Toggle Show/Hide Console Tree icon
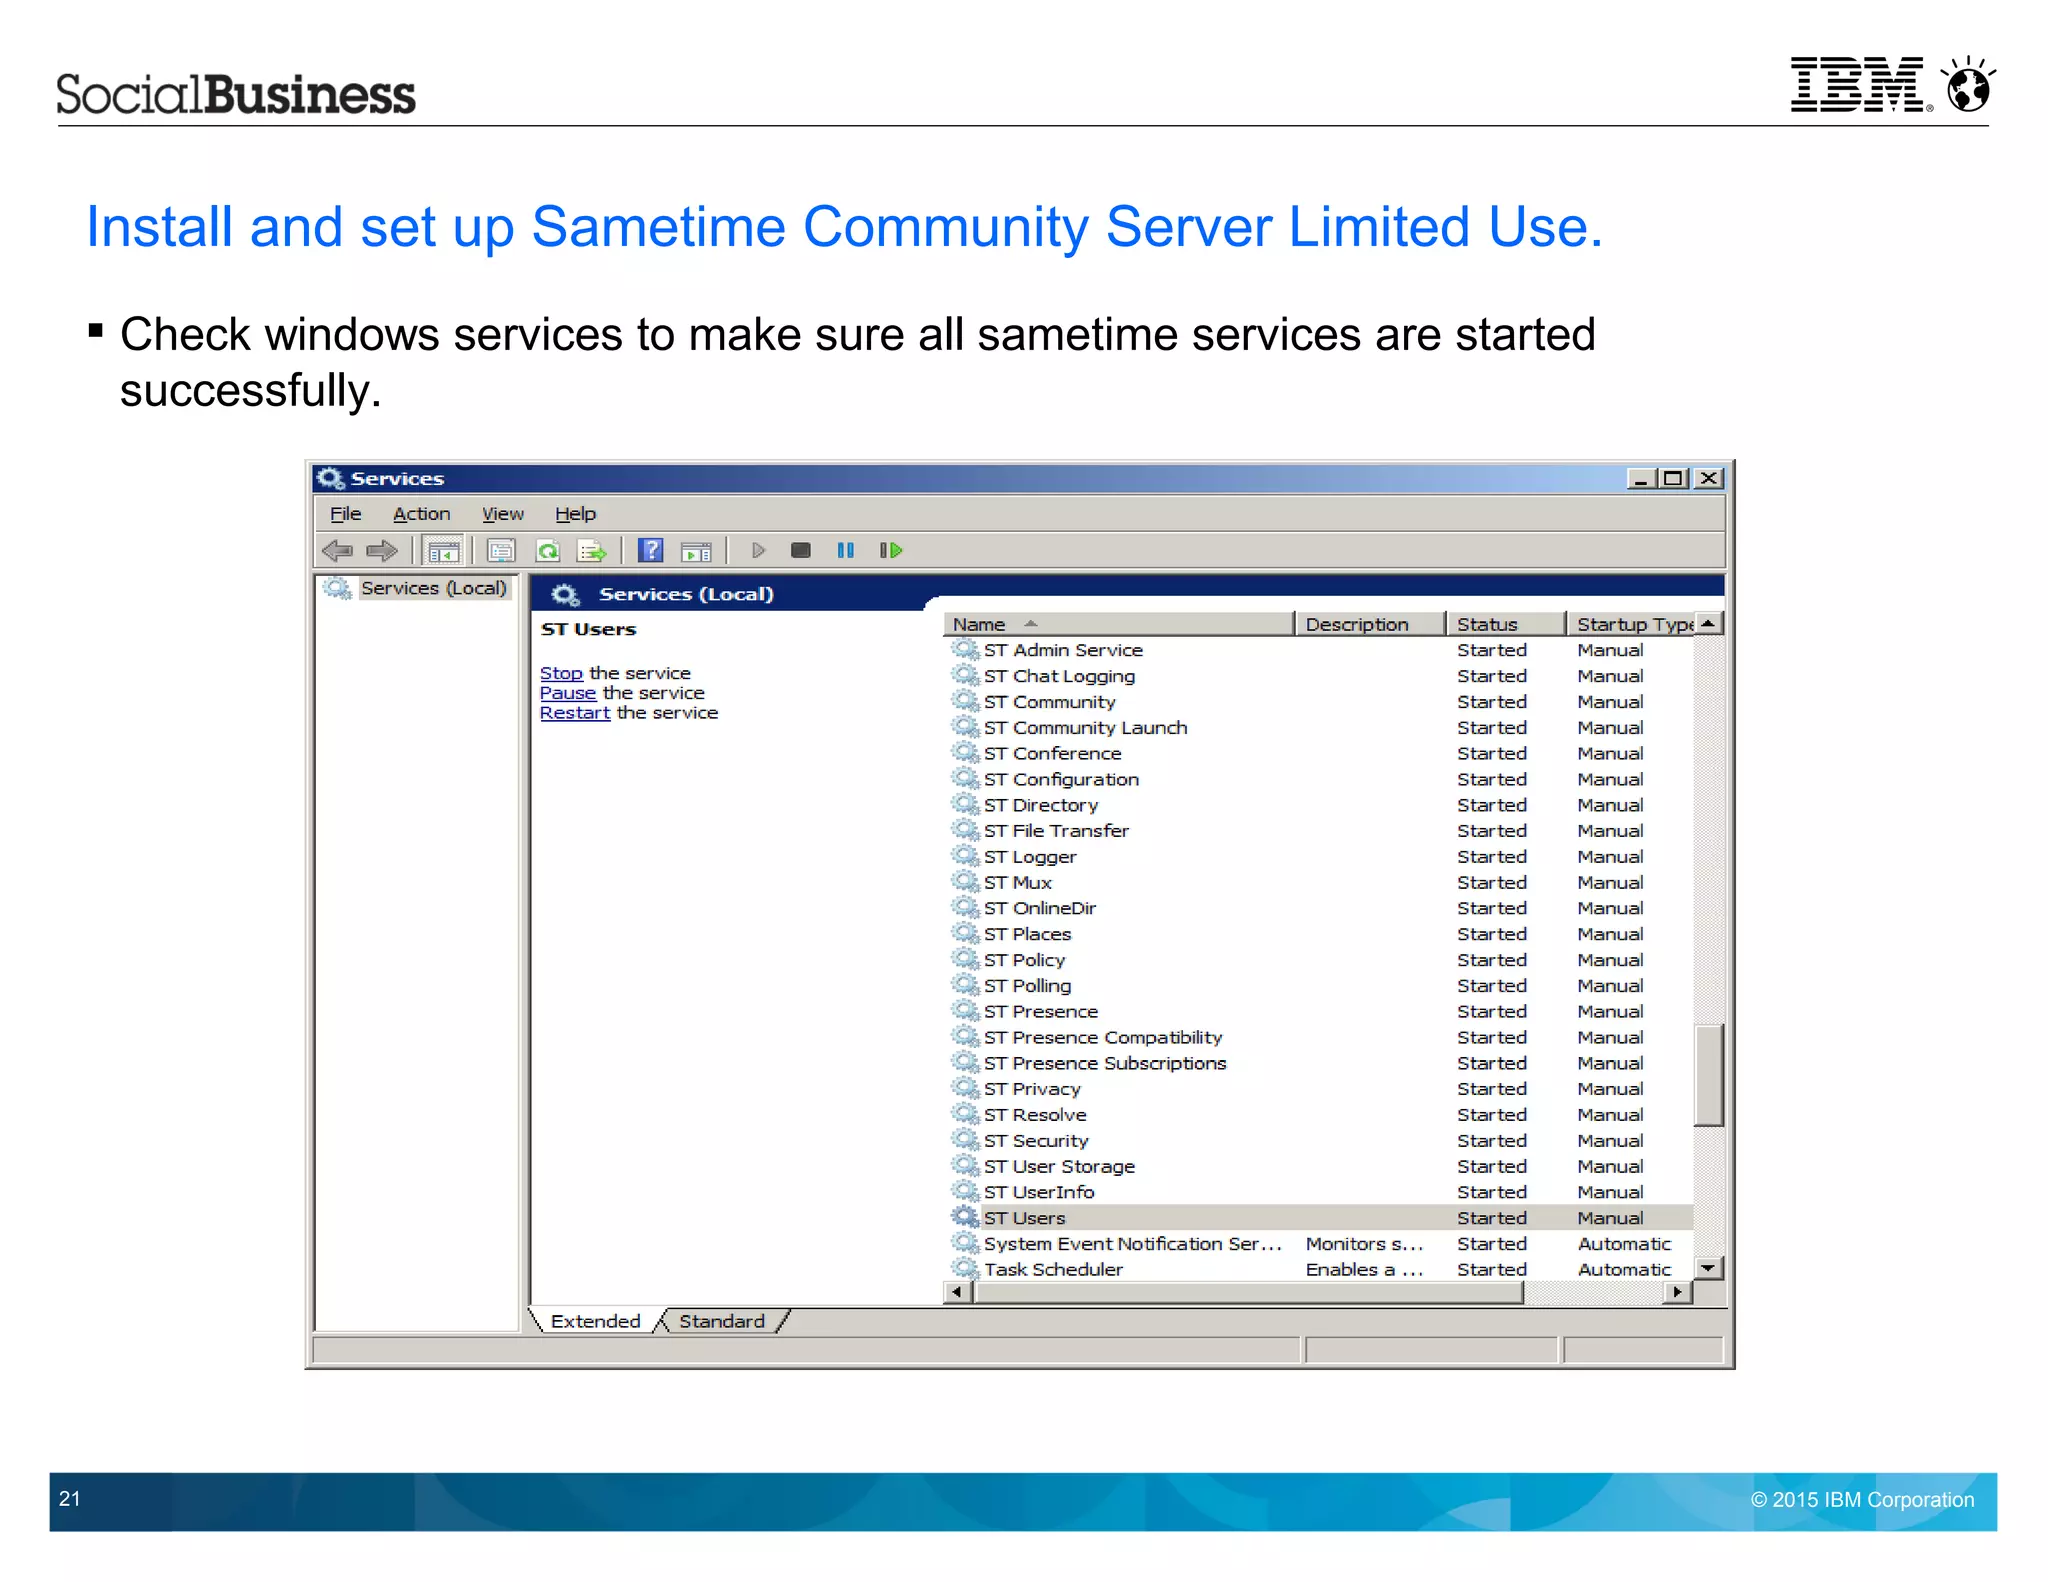Viewport: 2048px width, 1582px height. click(x=443, y=550)
